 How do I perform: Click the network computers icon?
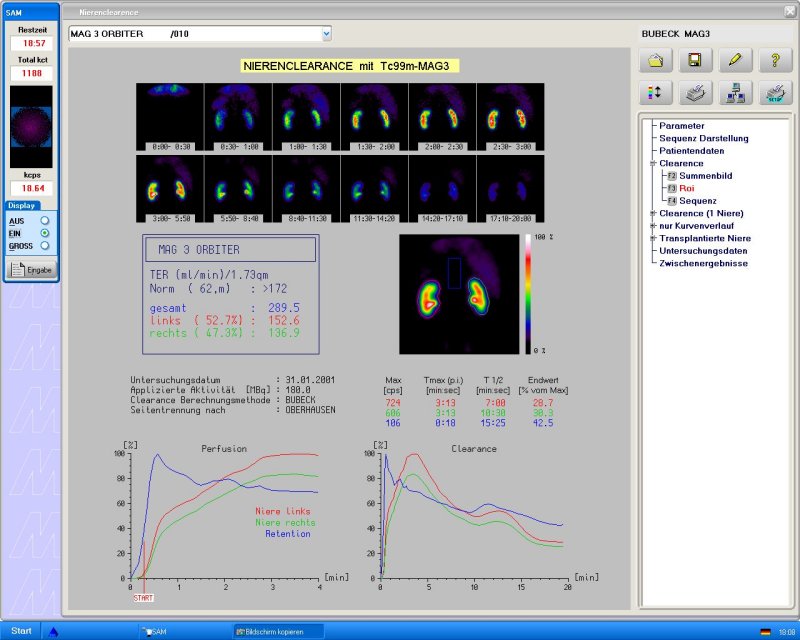click(735, 95)
